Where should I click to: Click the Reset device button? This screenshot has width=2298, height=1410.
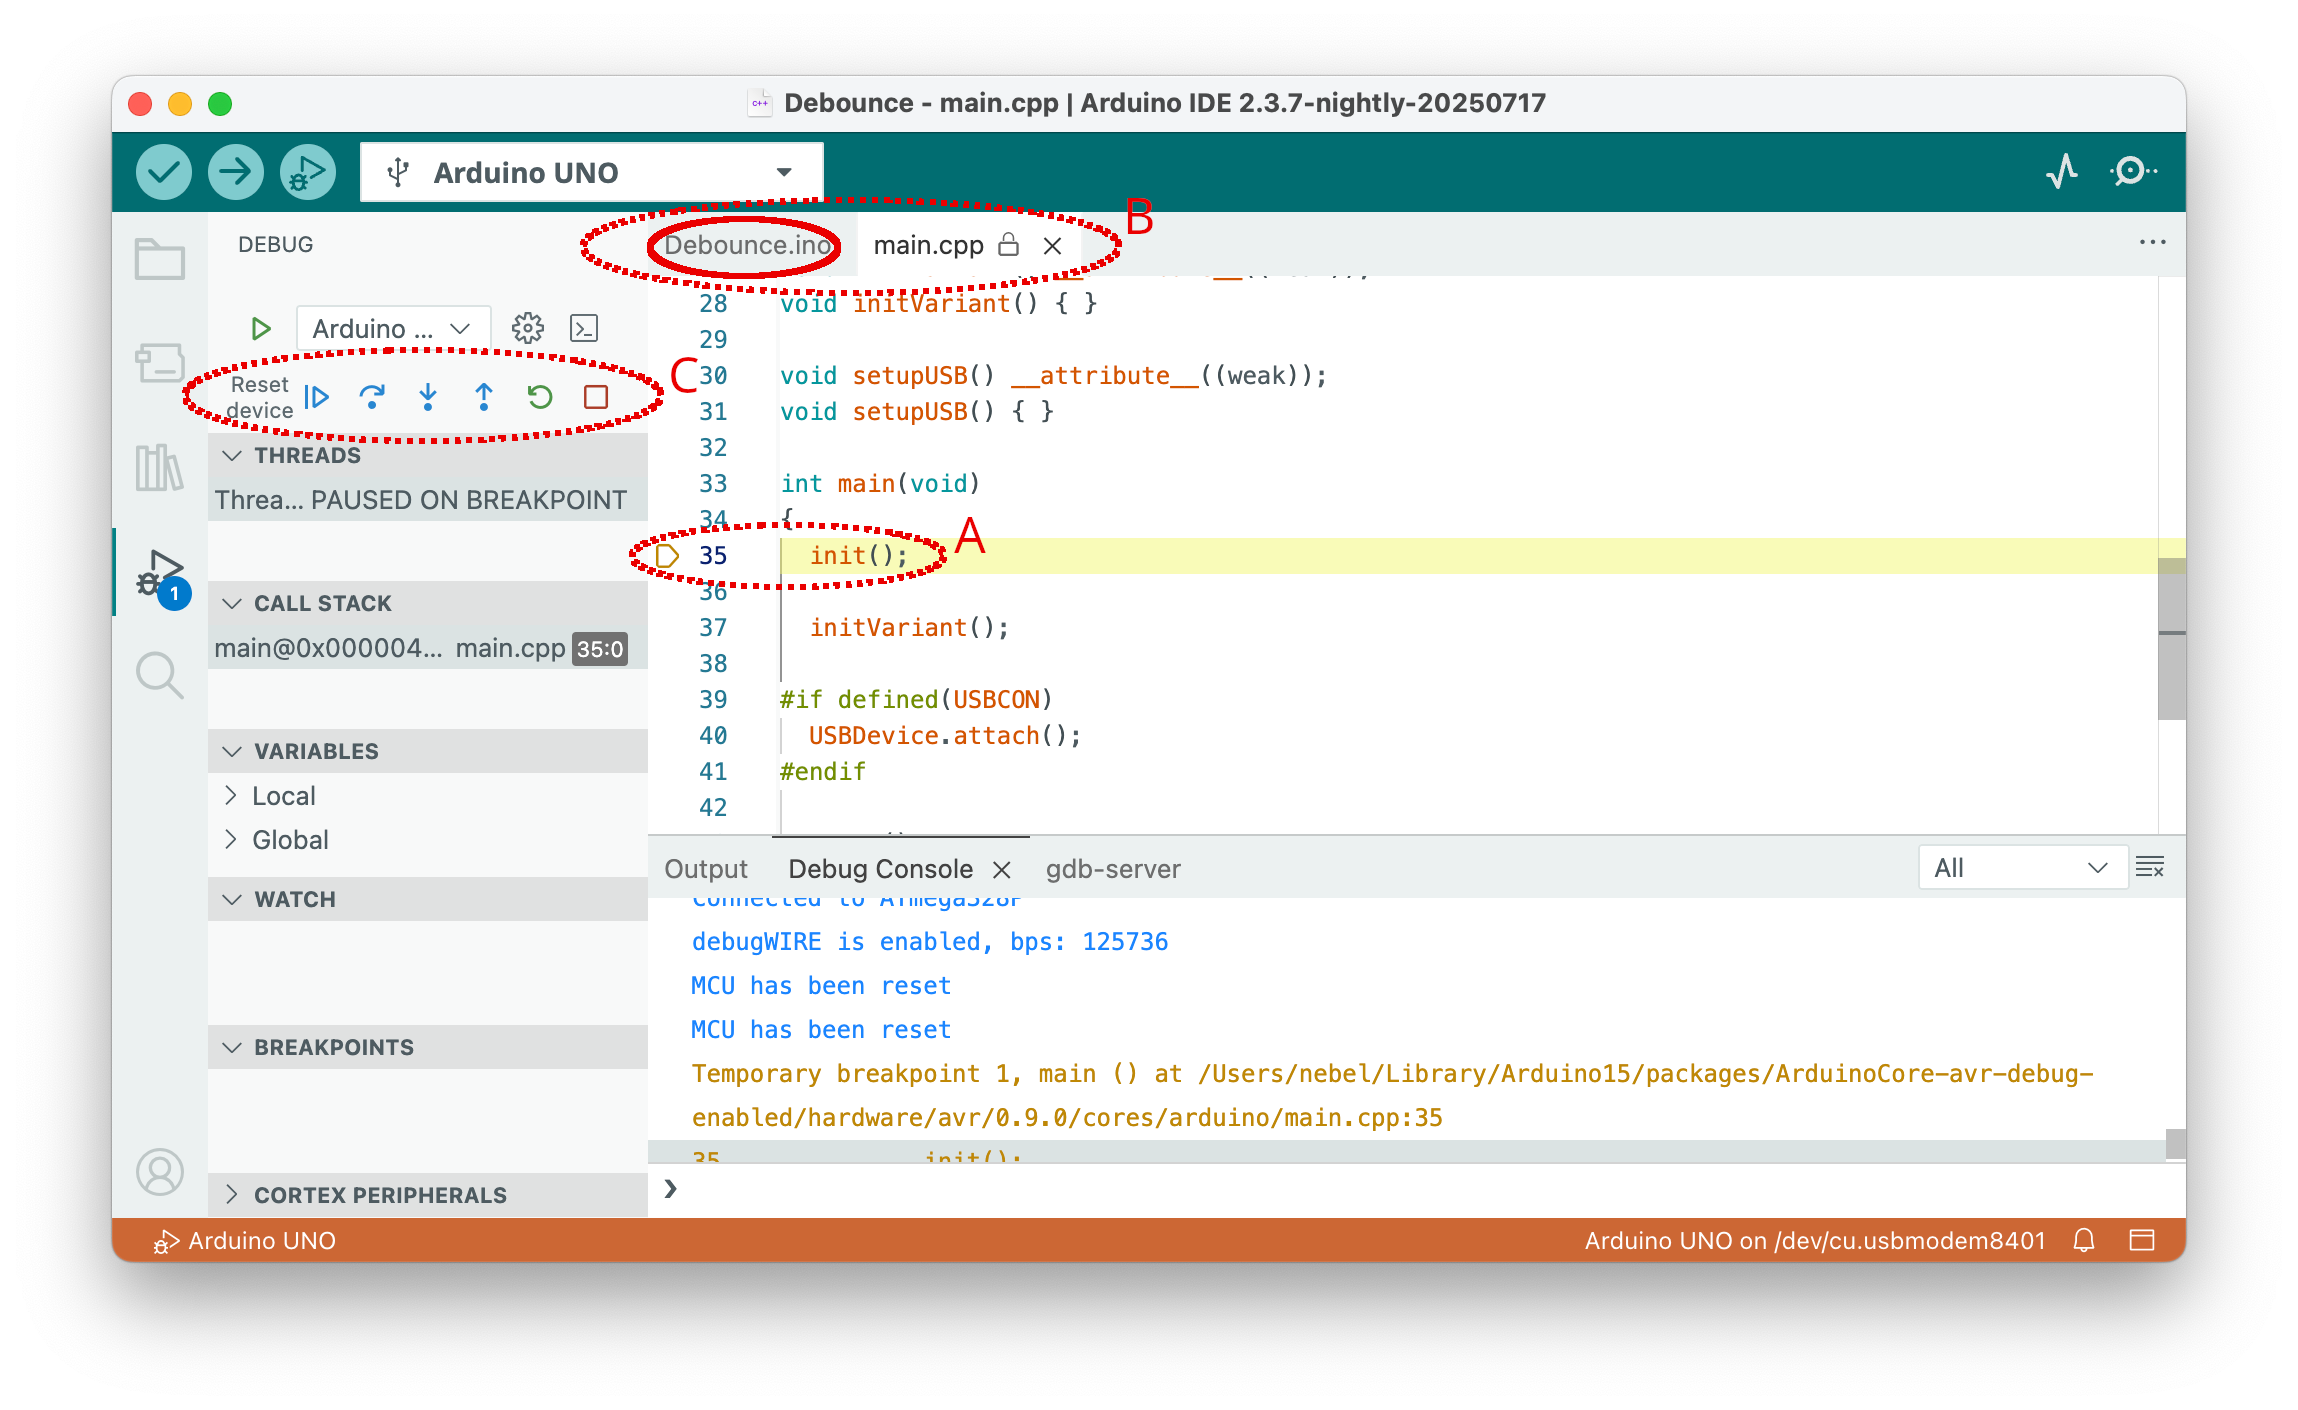click(260, 397)
